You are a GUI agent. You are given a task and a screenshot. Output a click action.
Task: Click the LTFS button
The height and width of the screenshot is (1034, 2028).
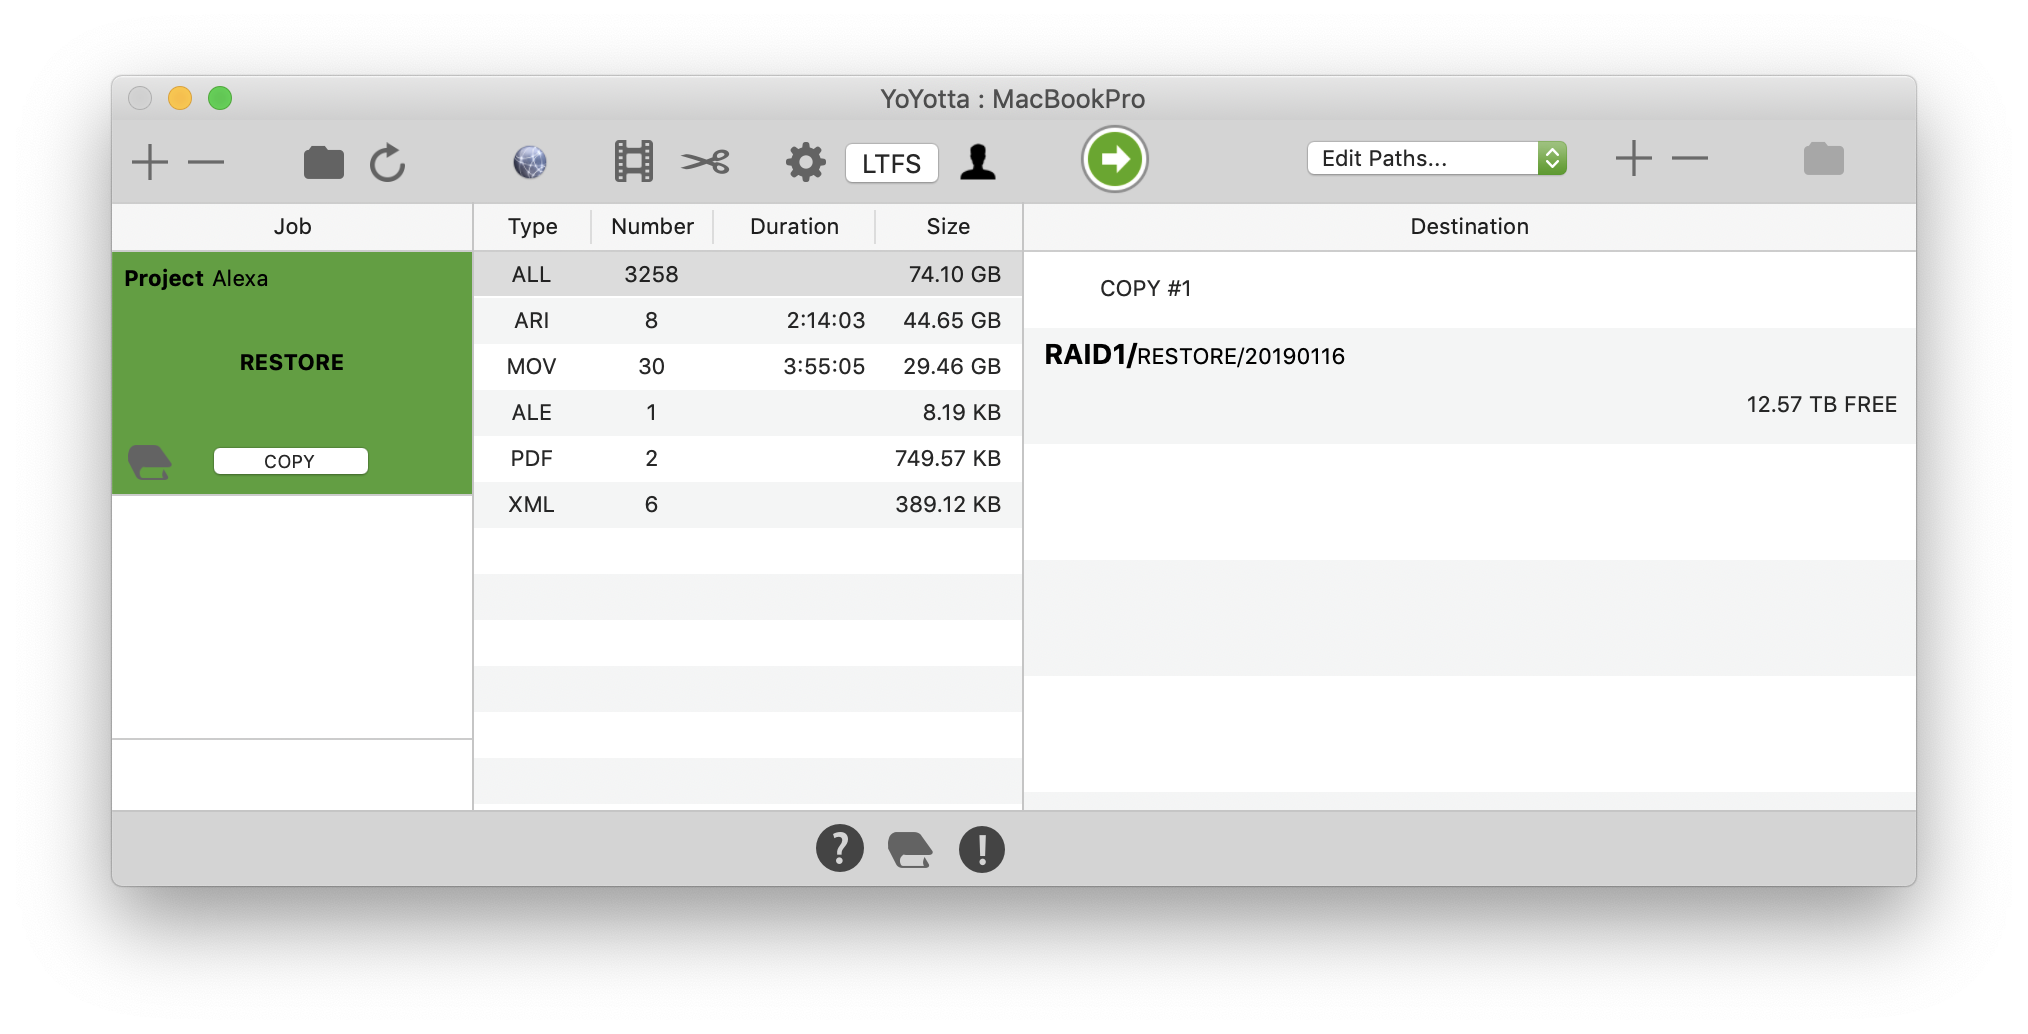tap(891, 163)
